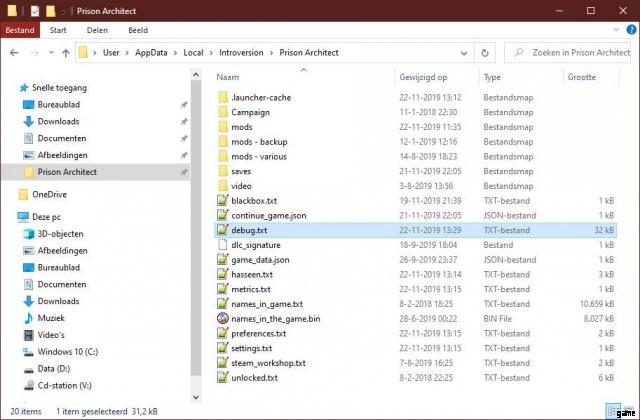Open 3D-objecten under Deze pc
The image size is (640, 420).
click(60, 234)
